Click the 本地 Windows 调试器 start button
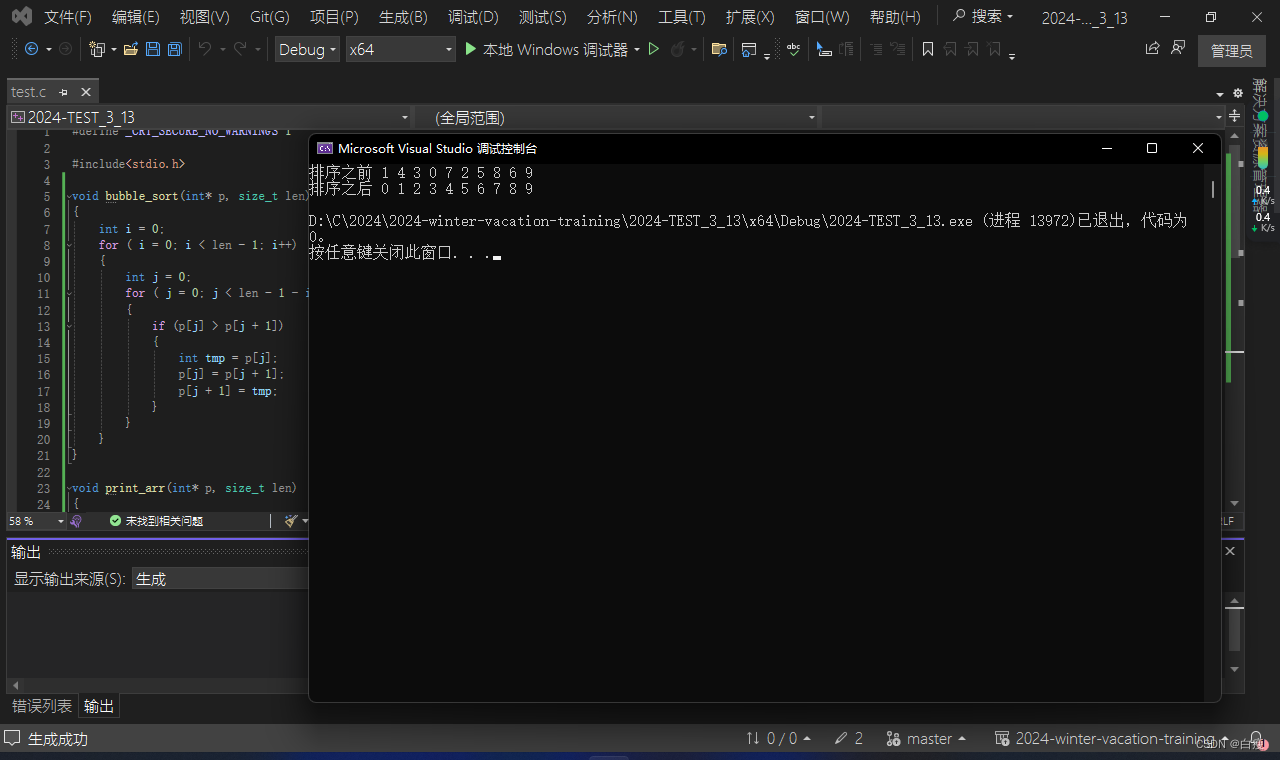This screenshot has height=760, width=1280. tap(546, 49)
